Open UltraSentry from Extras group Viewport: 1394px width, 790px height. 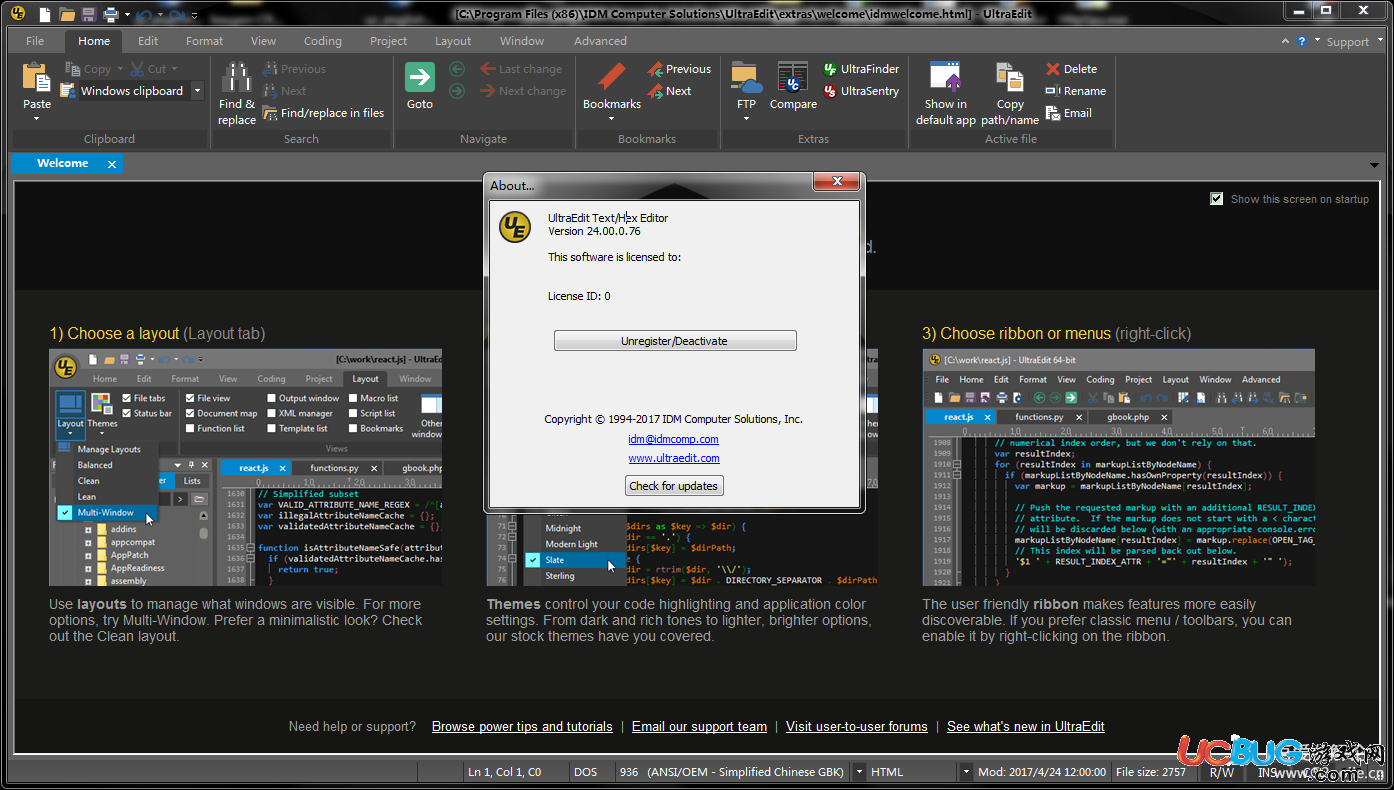click(x=861, y=91)
